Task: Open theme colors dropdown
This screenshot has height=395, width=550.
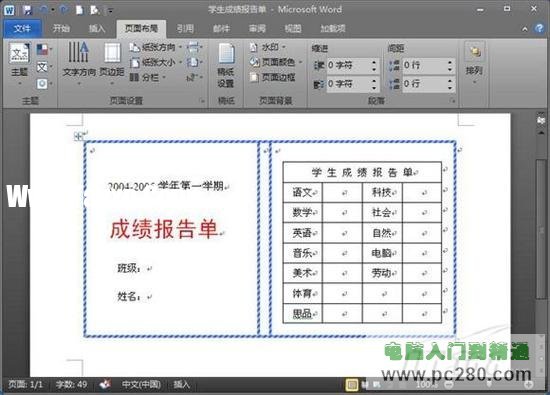Action: point(44,50)
